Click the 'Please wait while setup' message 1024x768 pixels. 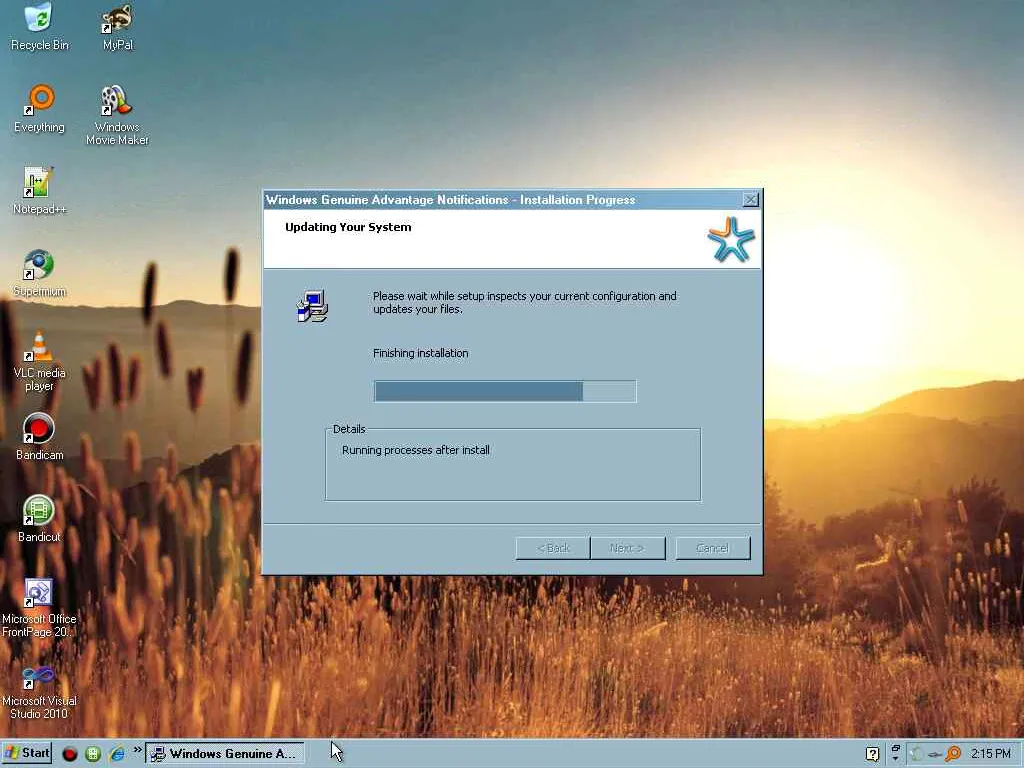coord(524,302)
